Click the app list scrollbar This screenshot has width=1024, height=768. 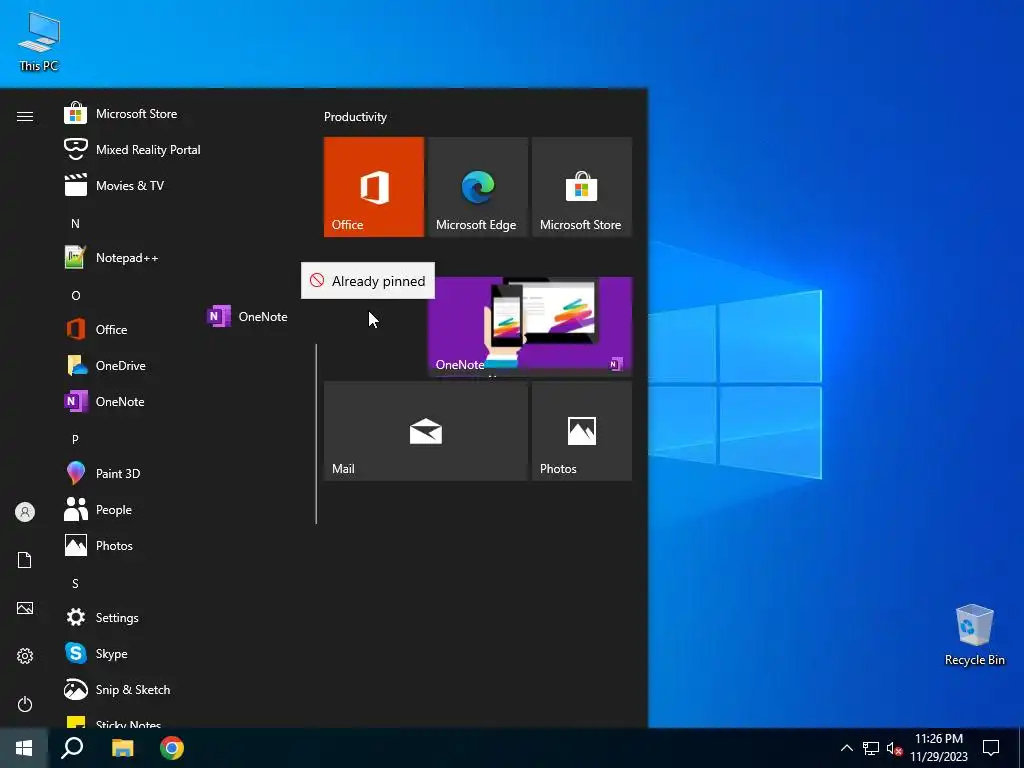coord(316,434)
